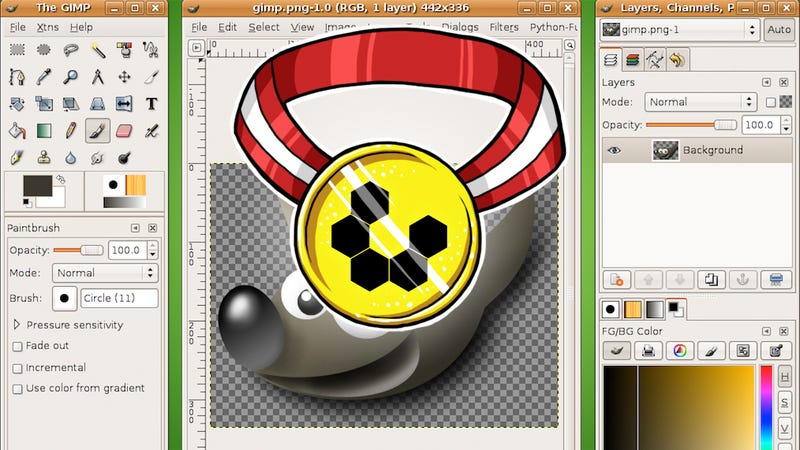Open the Xtns menu in toolbox

(47, 27)
